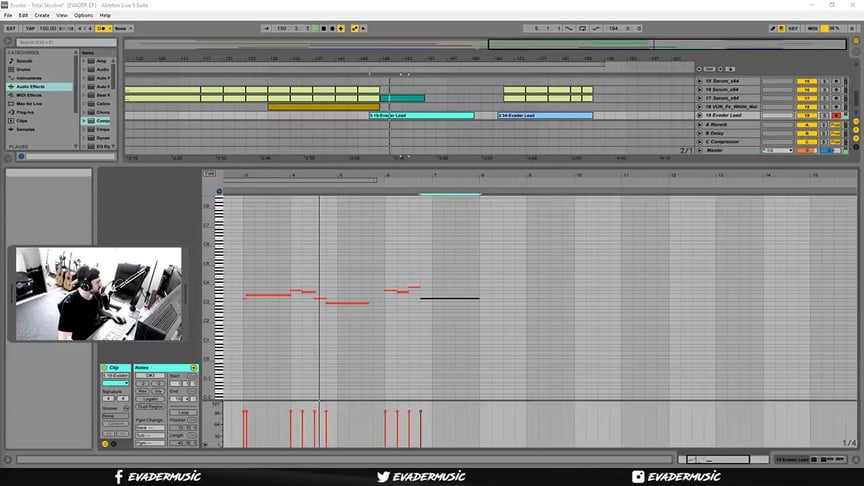Open clip color dropdown in Clip box
This screenshot has height=486, width=864.
116,383
